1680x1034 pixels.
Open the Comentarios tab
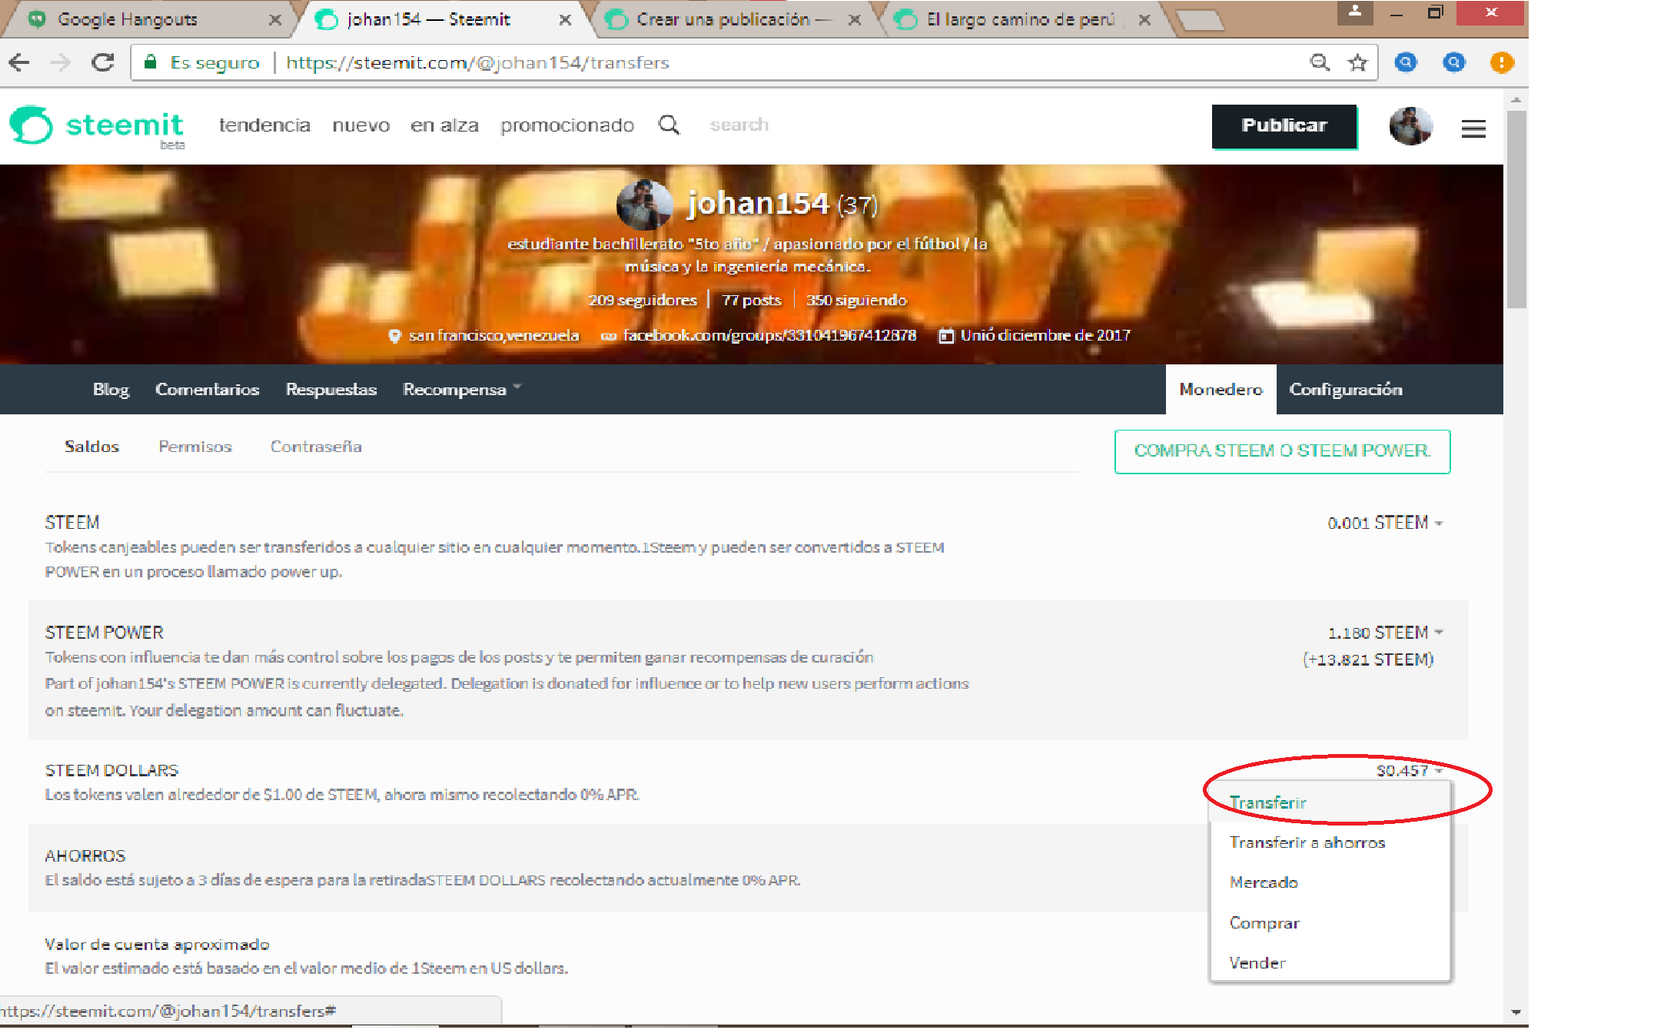[207, 389]
